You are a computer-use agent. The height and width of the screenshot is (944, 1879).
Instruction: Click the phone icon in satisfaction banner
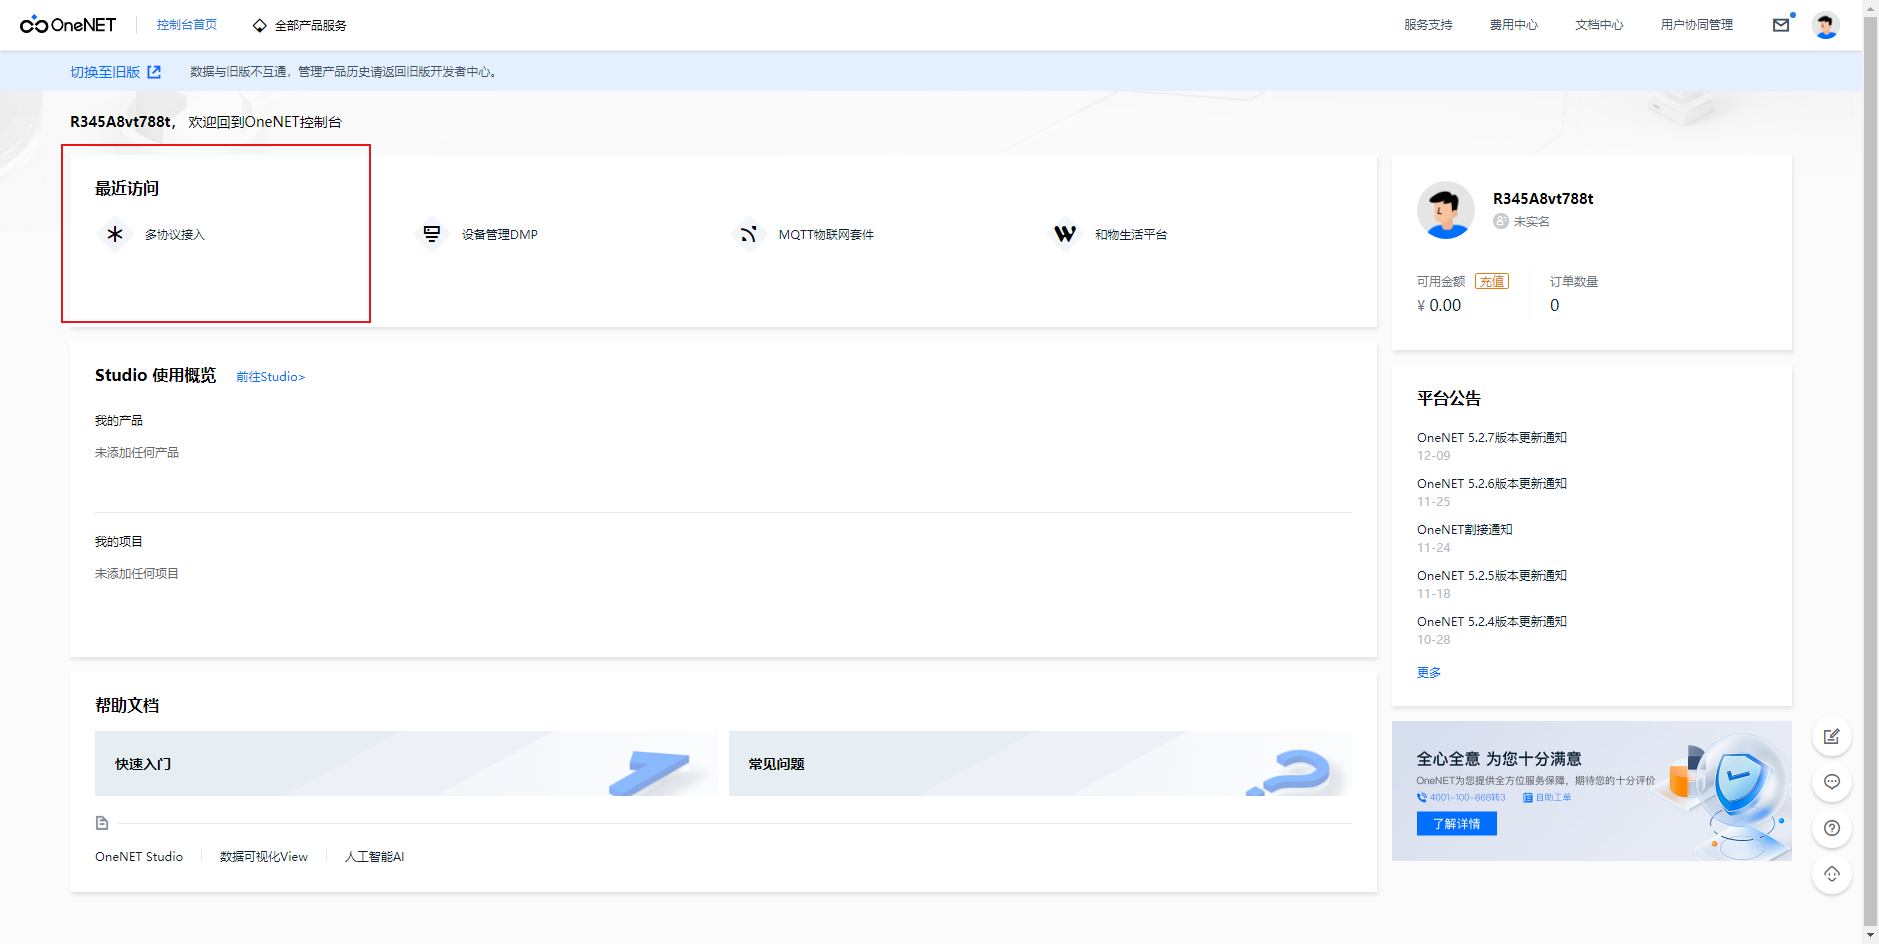[1422, 797]
